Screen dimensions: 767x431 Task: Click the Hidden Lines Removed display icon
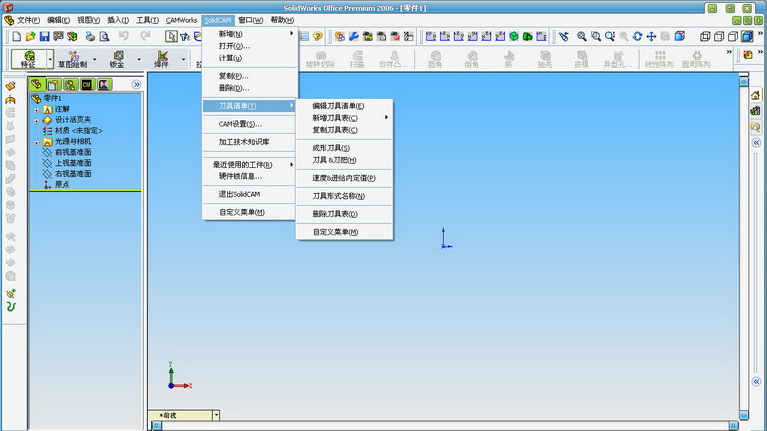[733, 36]
